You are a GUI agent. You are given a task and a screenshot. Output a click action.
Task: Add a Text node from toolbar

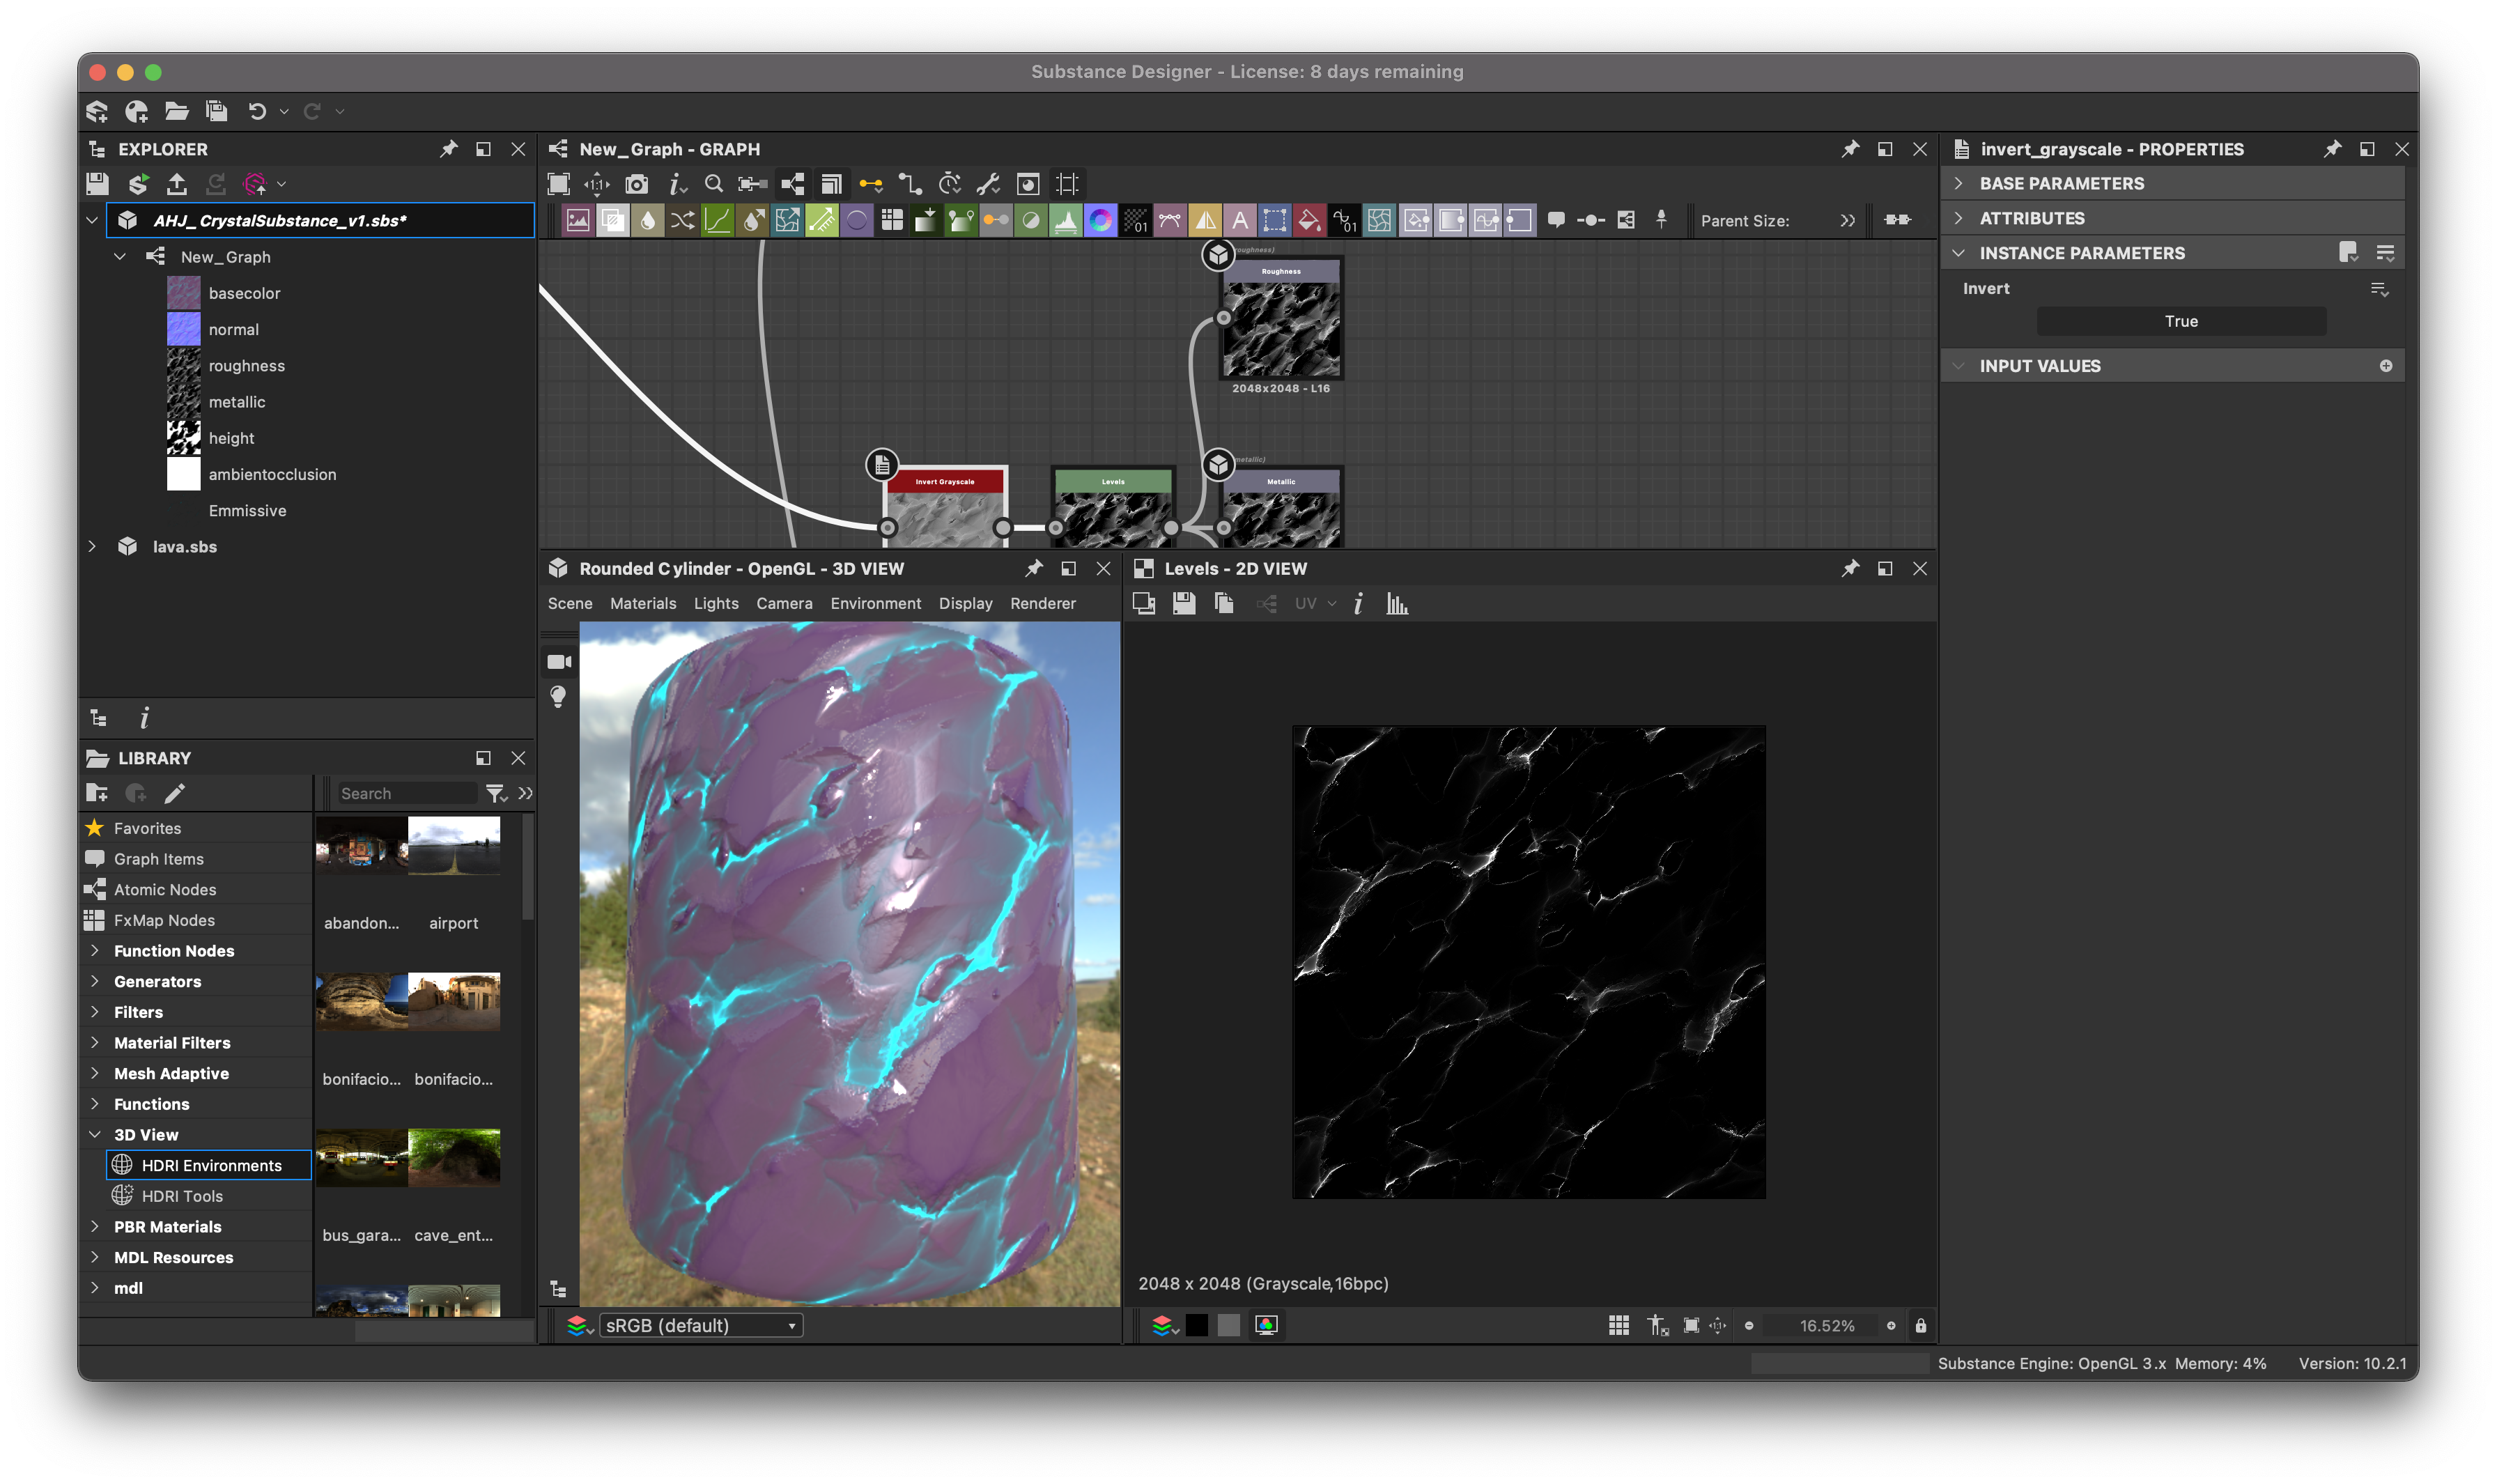[x=1240, y=220]
